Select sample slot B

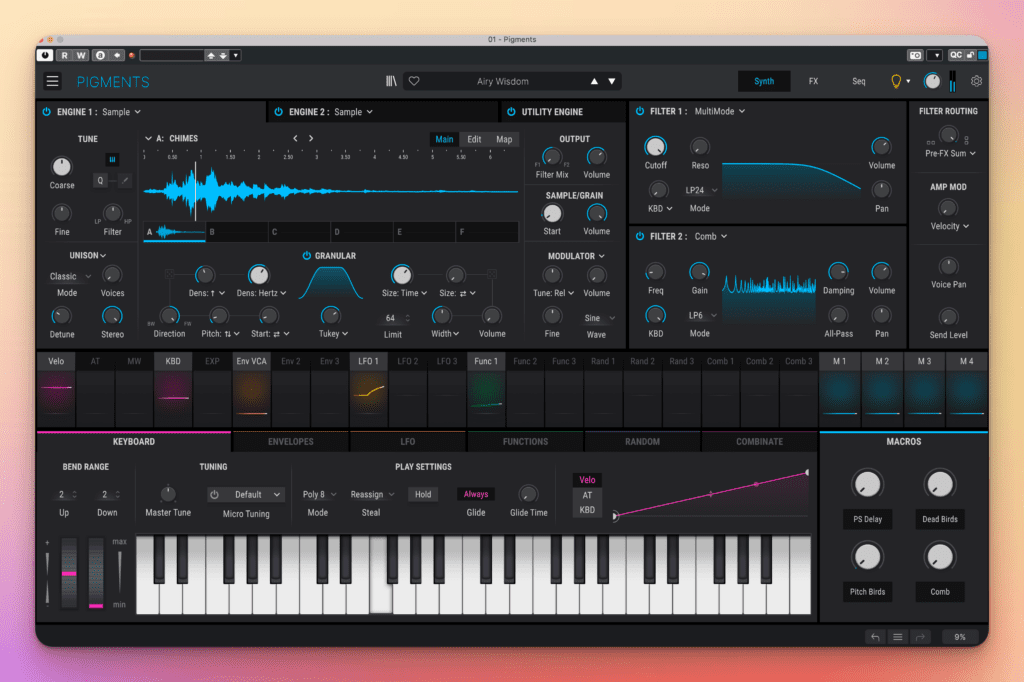pyautogui.click(x=236, y=232)
